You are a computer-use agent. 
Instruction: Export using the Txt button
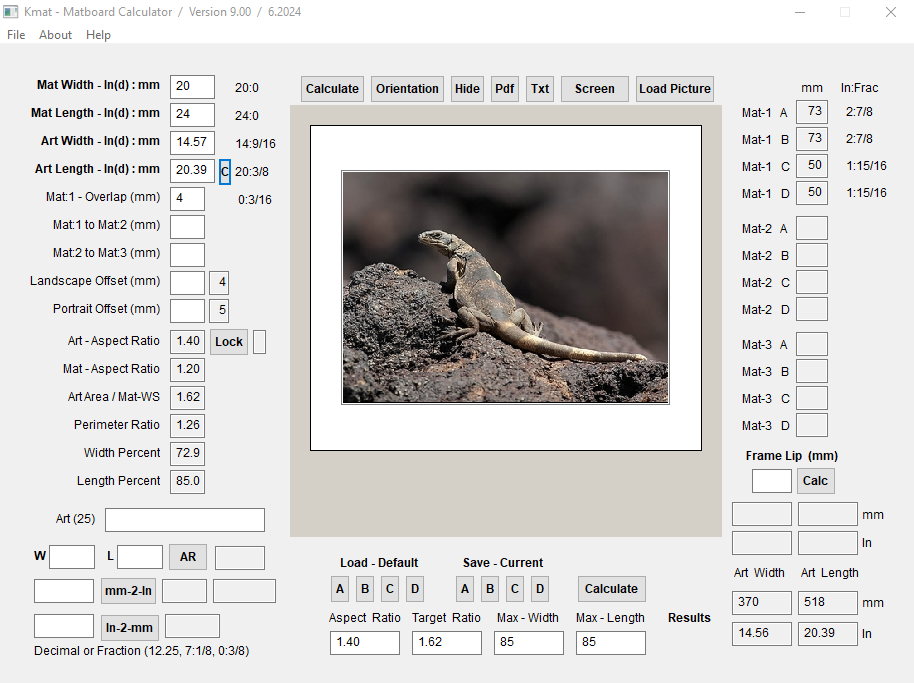pyautogui.click(x=540, y=89)
